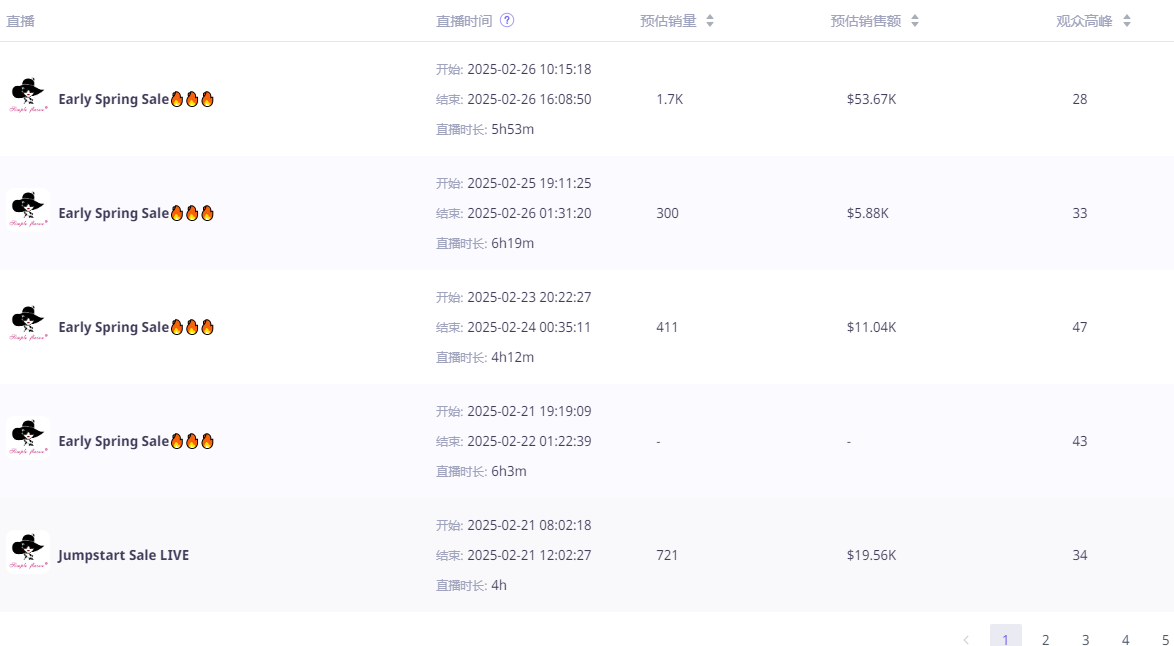The height and width of the screenshot is (646, 1174).
Task: Jump to page 3 of results
Action: (x=1086, y=639)
